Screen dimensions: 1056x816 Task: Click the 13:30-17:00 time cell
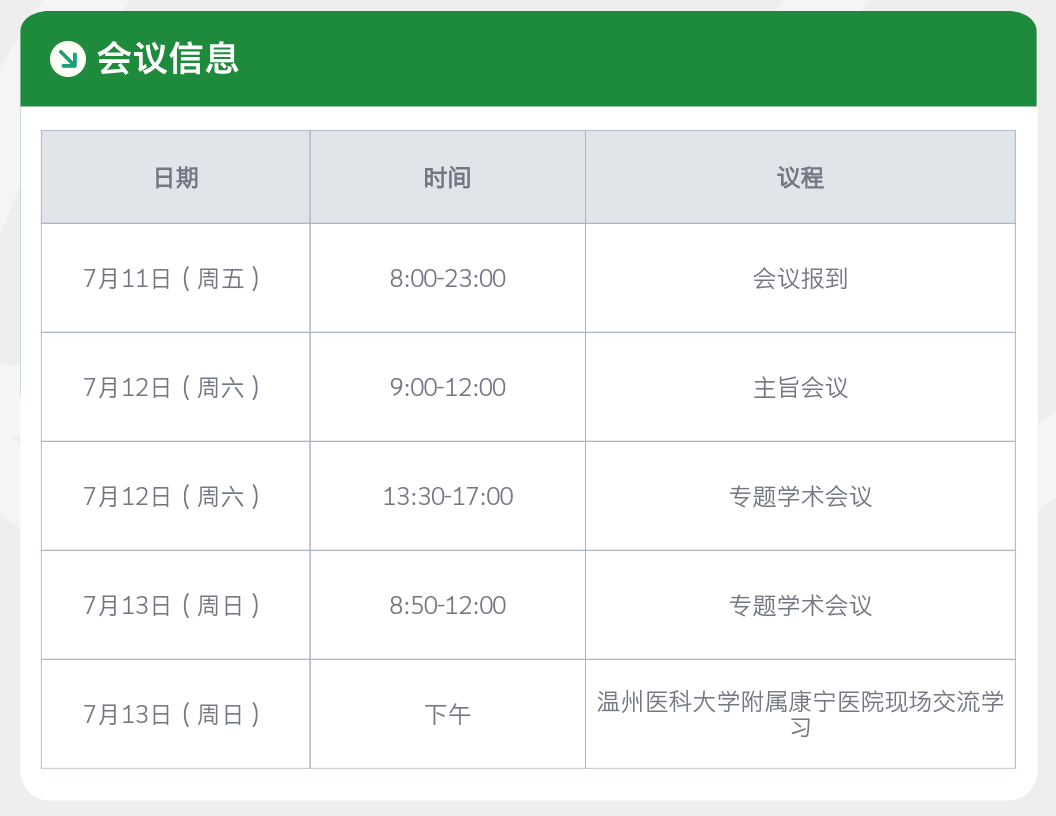447,496
